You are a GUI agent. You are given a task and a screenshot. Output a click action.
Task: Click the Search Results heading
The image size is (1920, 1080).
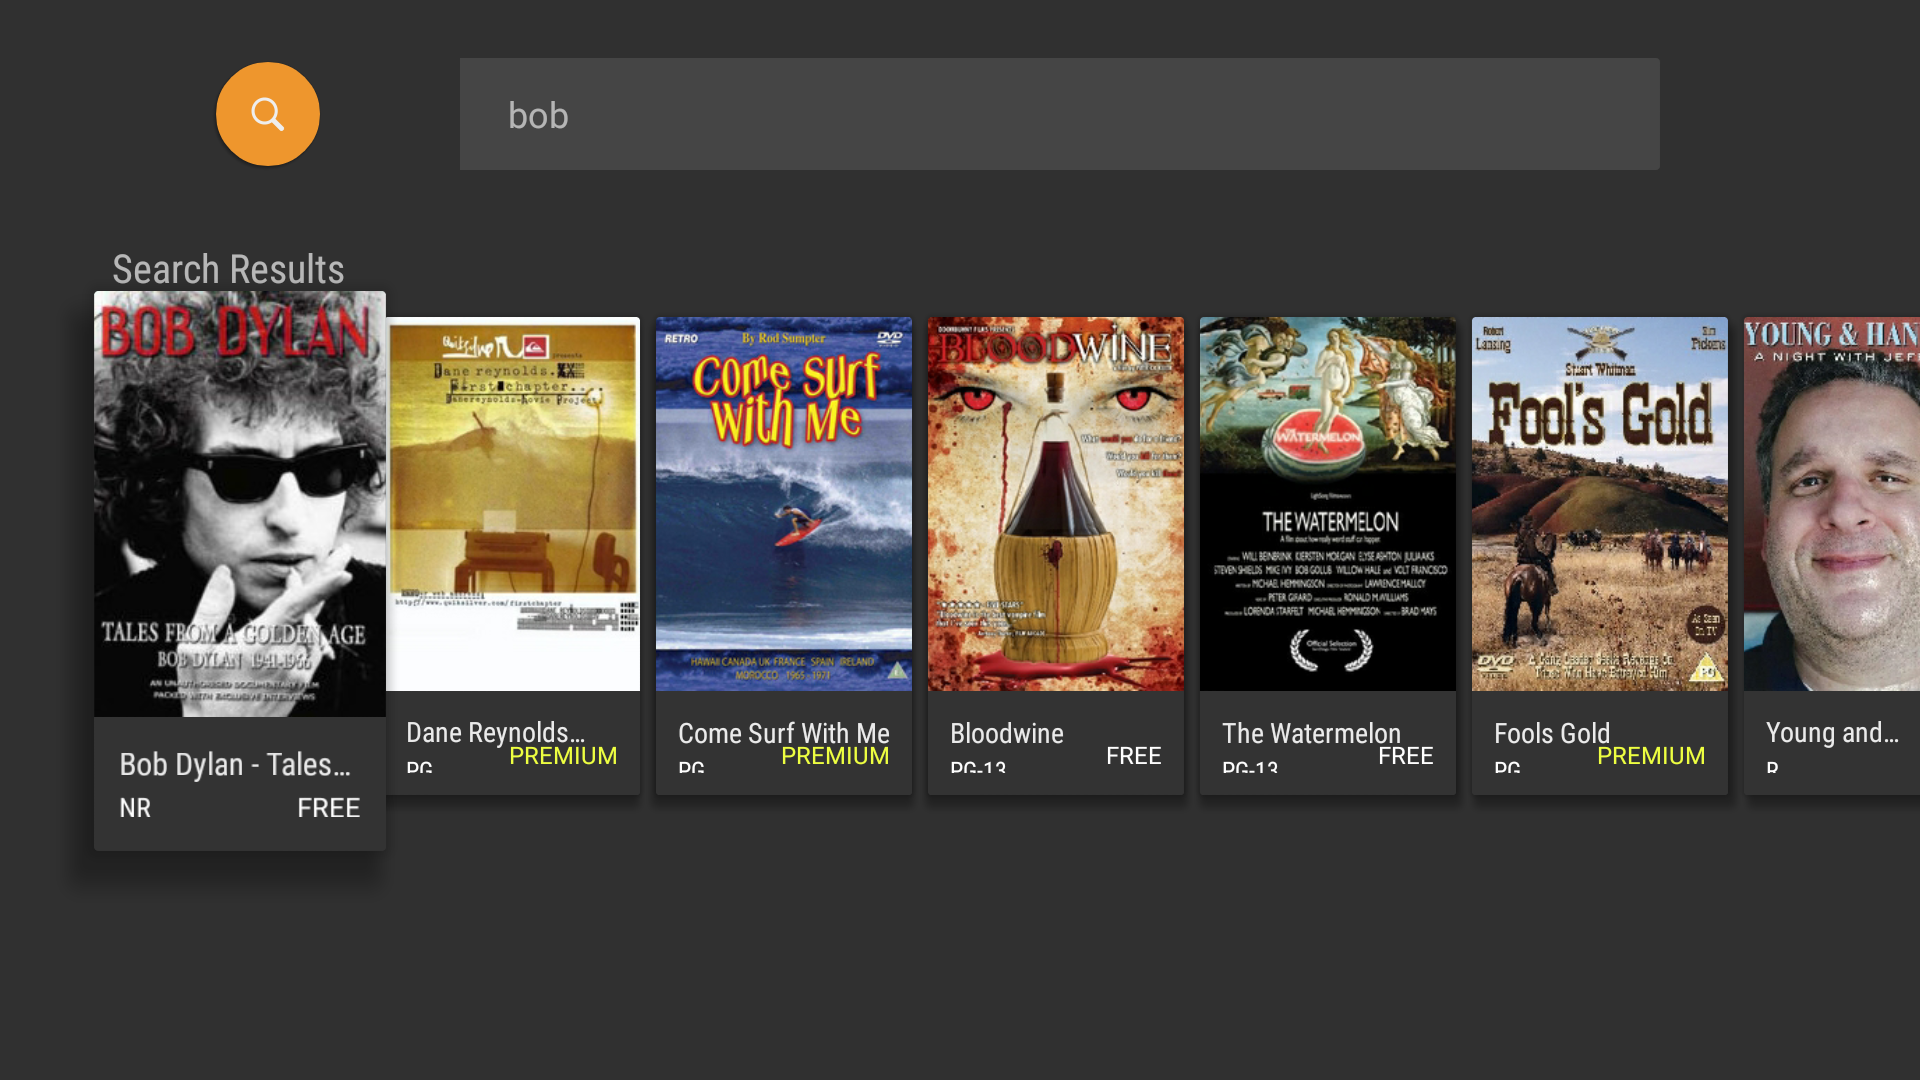pos(226,268)
